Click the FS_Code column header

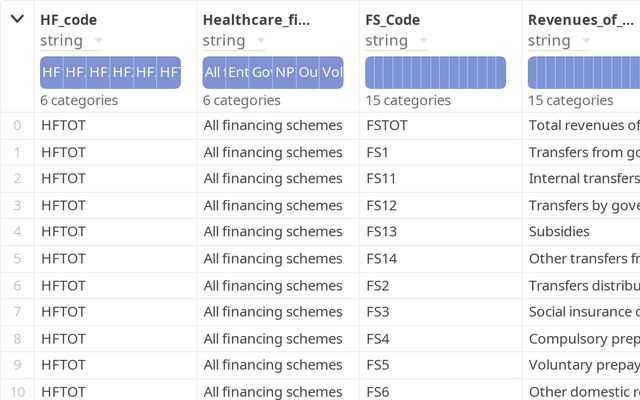pyautogui.click(x=393, y=20)
